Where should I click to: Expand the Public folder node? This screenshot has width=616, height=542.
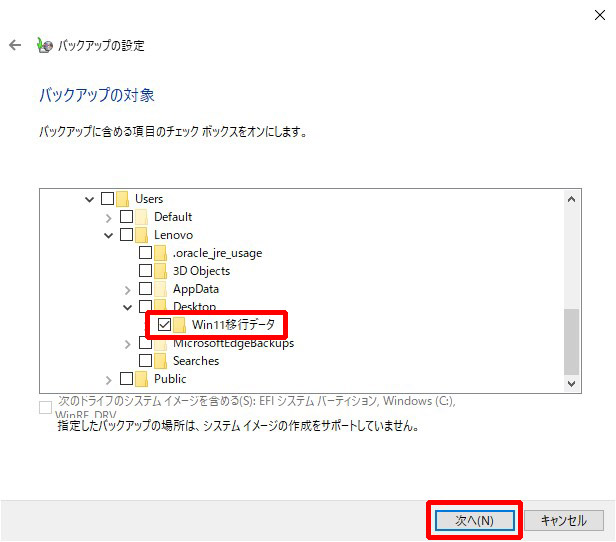tap(109, 380)
